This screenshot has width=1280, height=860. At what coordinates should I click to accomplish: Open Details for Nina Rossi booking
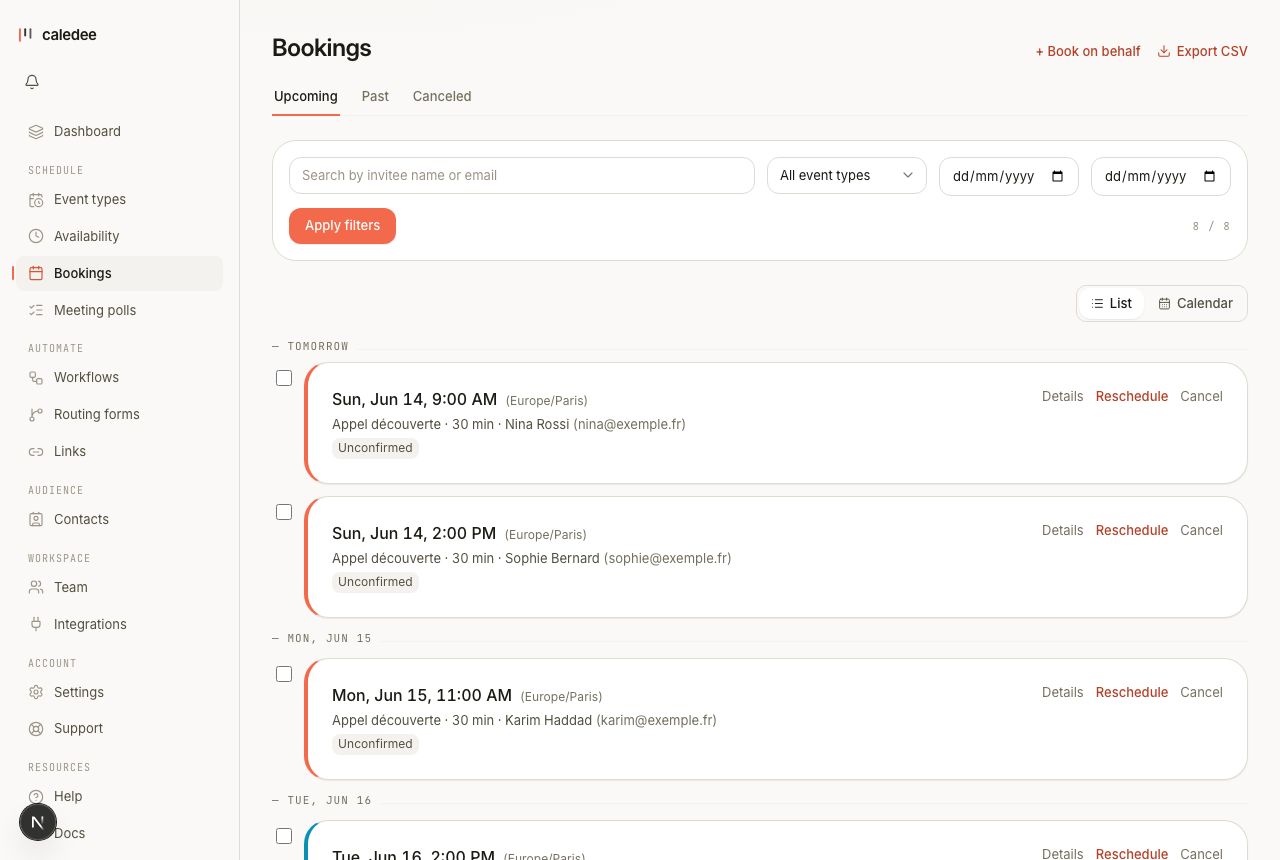point(1062,396)
